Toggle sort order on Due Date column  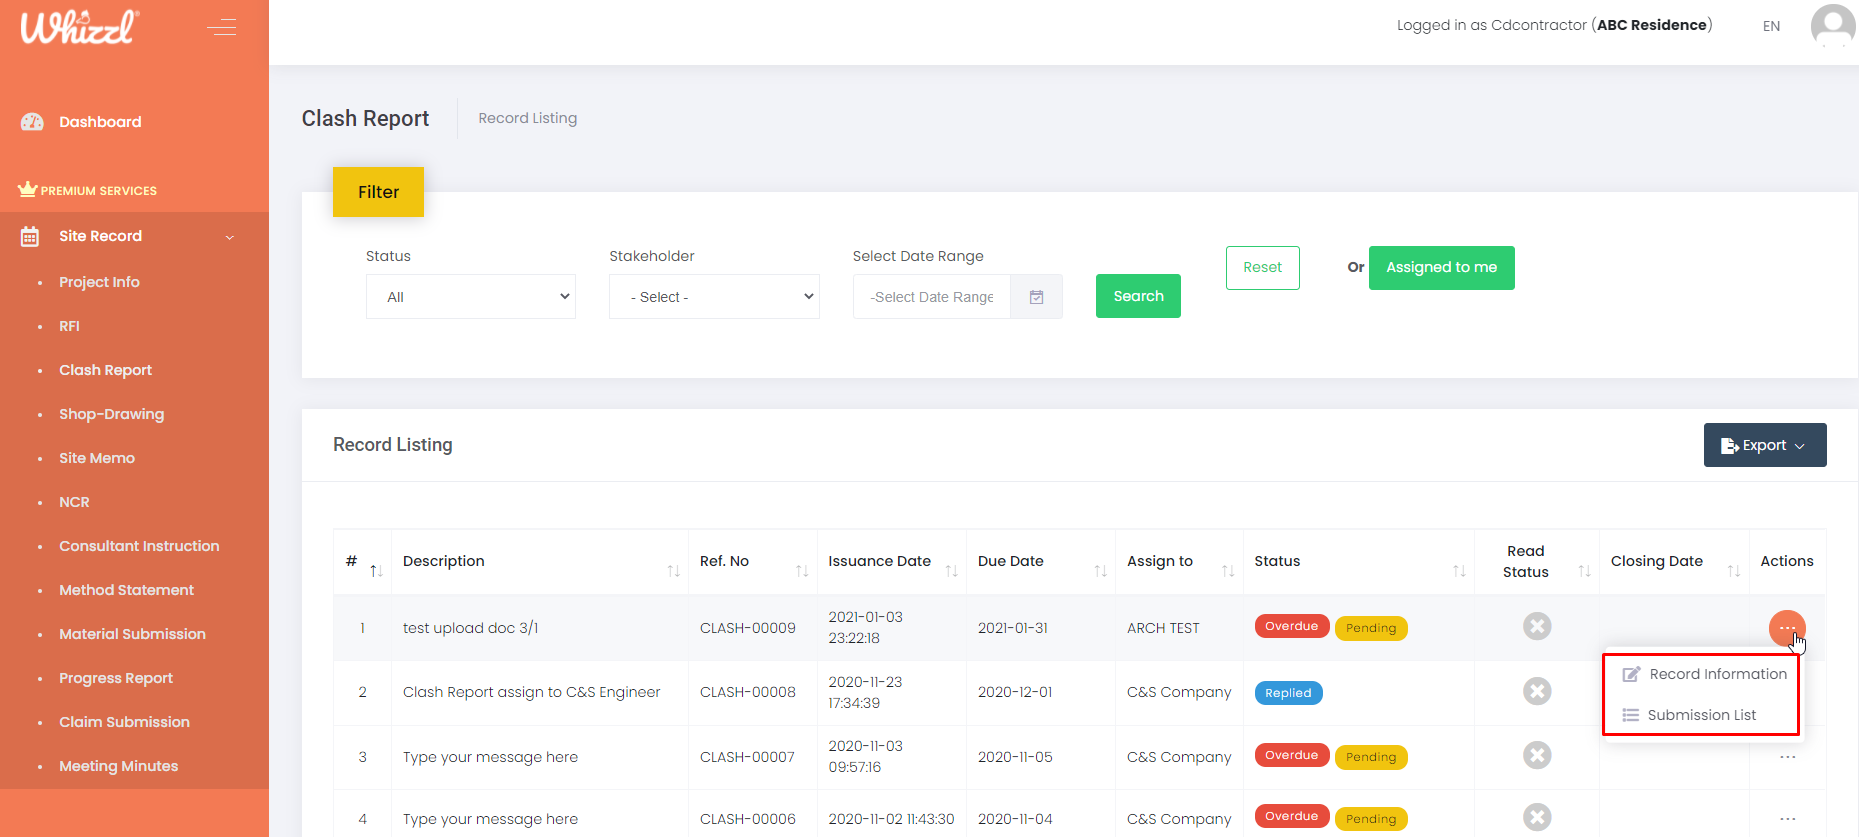[1100, 570]
